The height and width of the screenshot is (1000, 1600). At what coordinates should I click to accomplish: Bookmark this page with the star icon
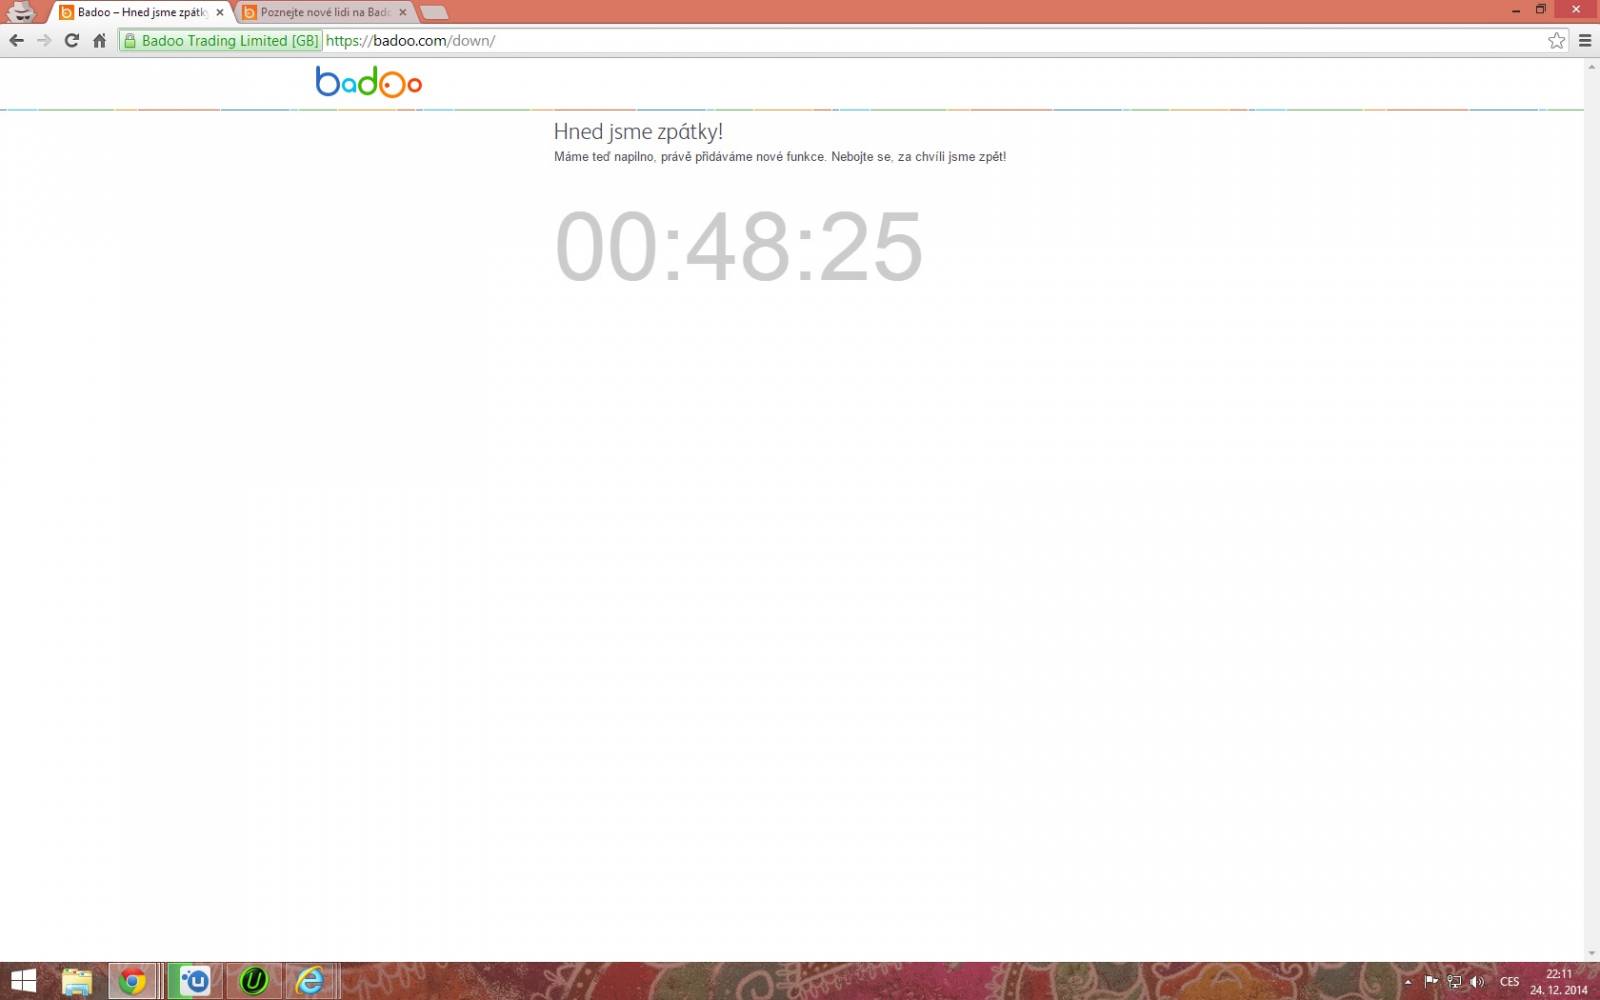tap(1556, 41)
